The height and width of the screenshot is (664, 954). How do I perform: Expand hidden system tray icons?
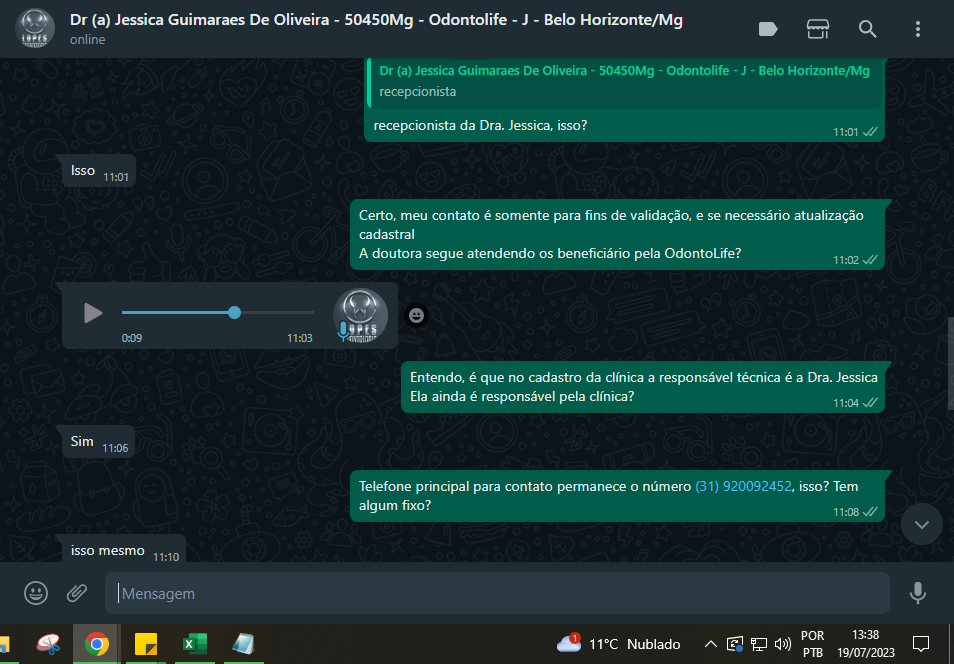point(710,644)
